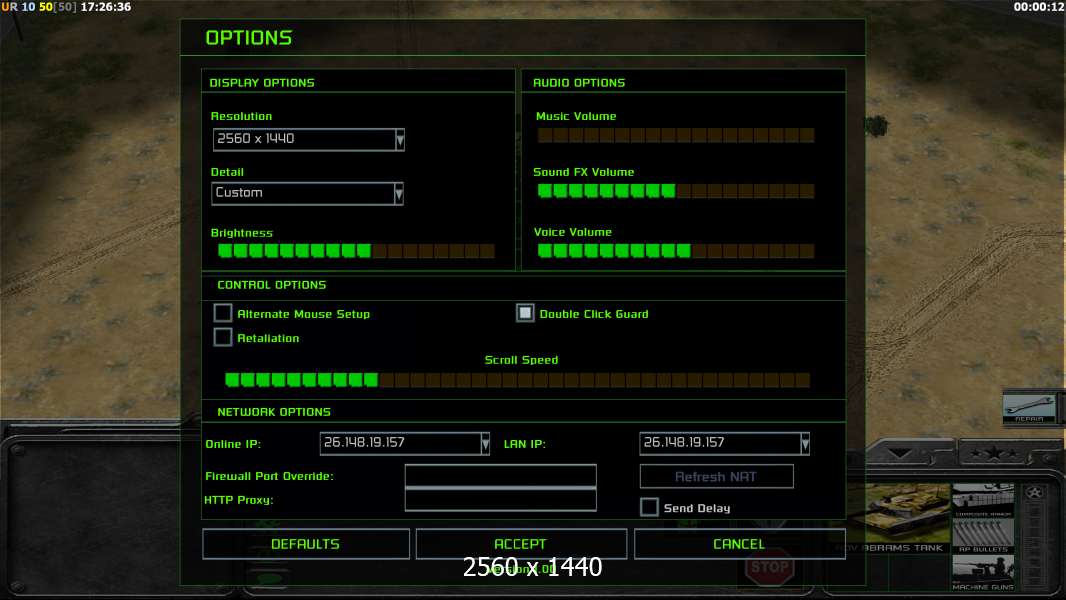
Task: Enable the Send Delay checkbox
Action: [649, 507]
